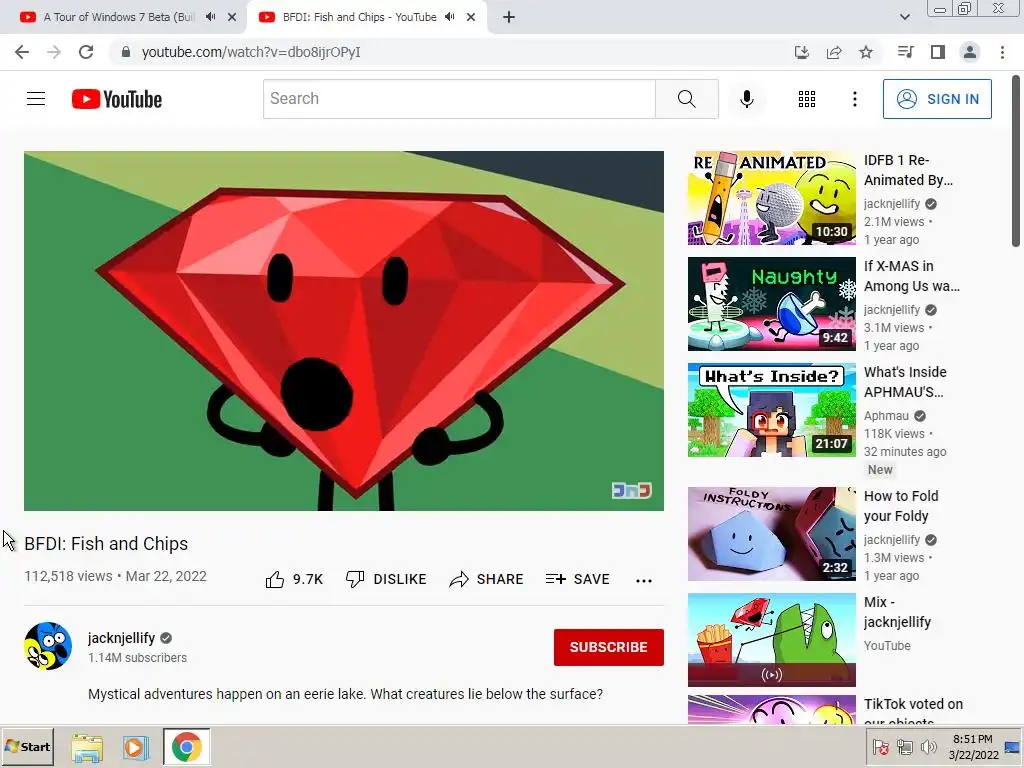The image size is (1024, 768).
Task: Open Chrome three-dot menu
Action: click(x=1002, y=52)
